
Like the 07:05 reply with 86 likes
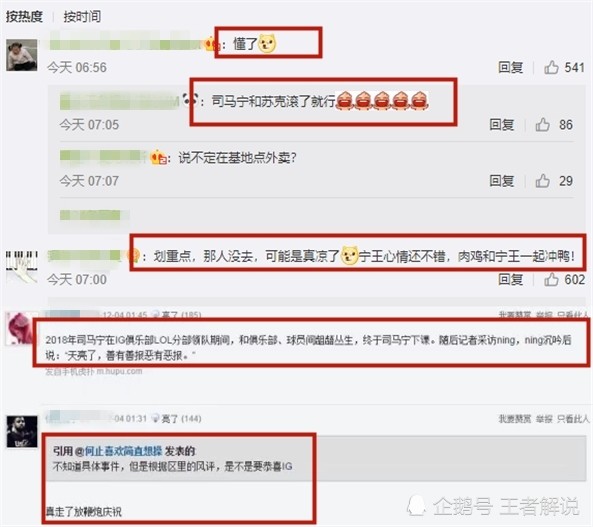click(543, 125)
